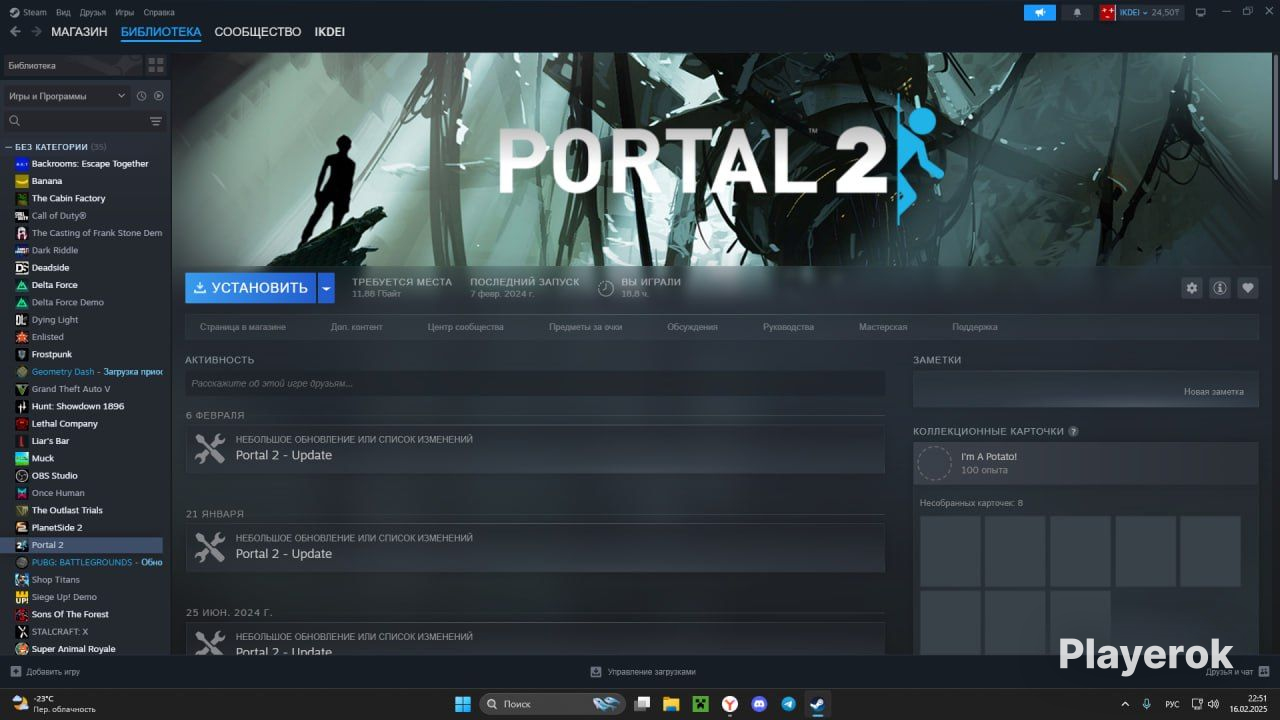Viewport: 1280px width, 720px height.
Task: Open the Игры menu
Action: tap(125, 12)
